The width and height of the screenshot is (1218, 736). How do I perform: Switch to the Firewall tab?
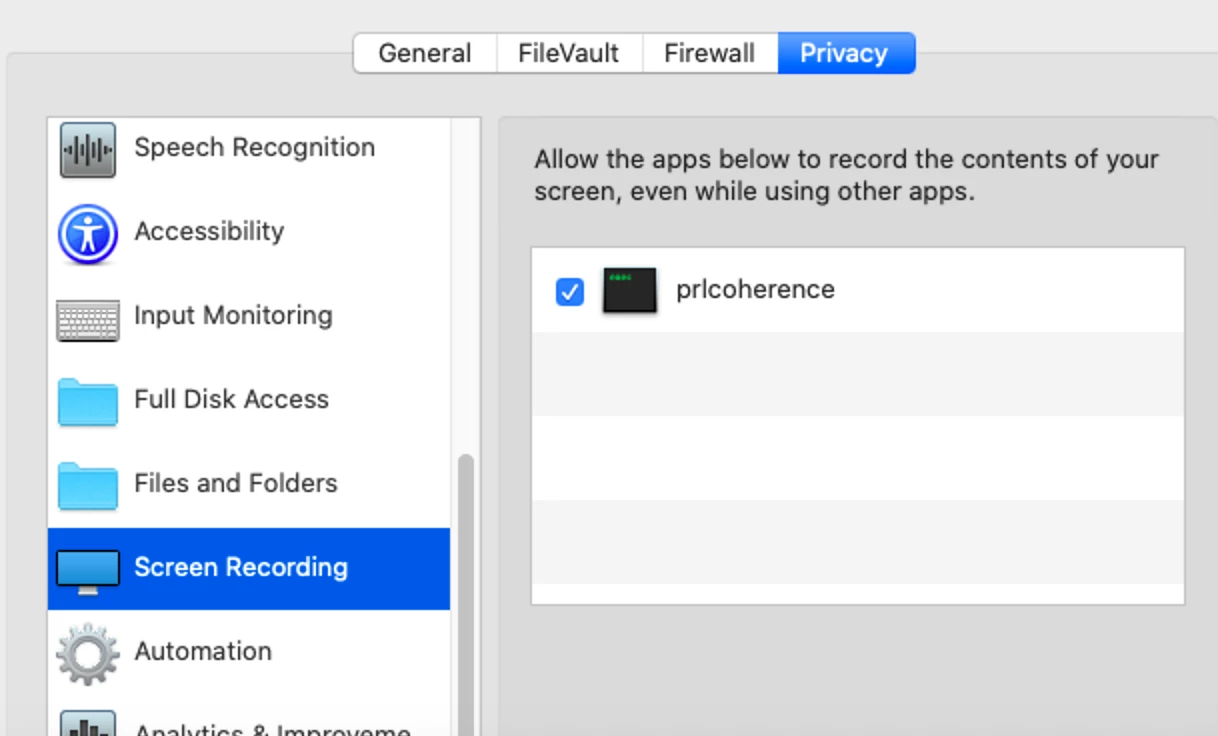710,53
